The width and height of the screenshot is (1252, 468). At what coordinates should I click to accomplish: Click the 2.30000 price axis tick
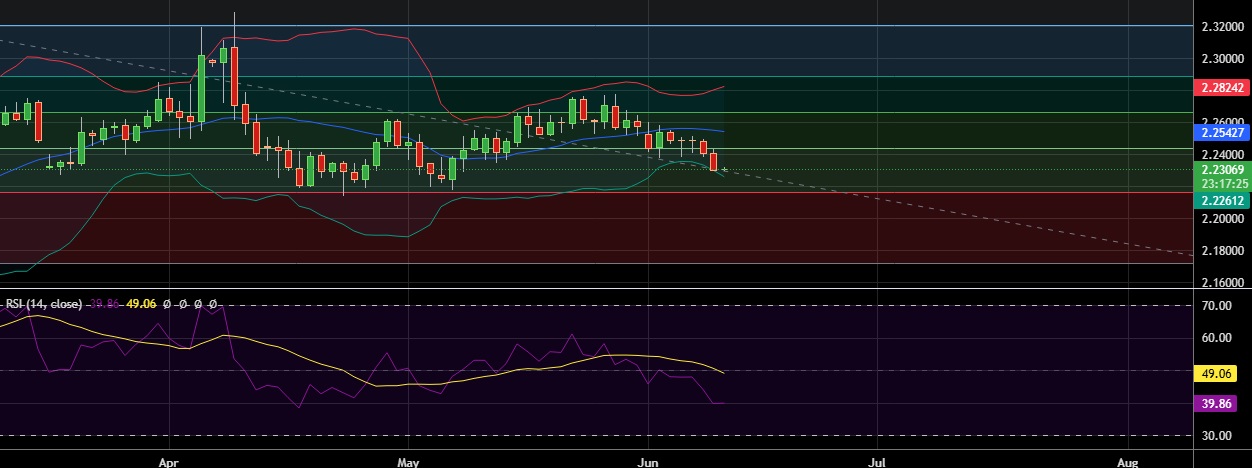pos(1224,59)
